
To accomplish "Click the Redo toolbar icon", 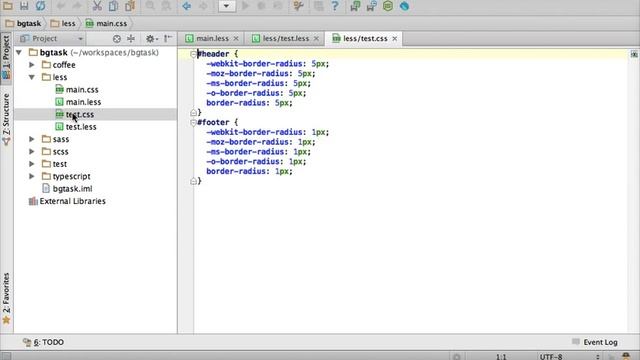I will pos(77,6).
